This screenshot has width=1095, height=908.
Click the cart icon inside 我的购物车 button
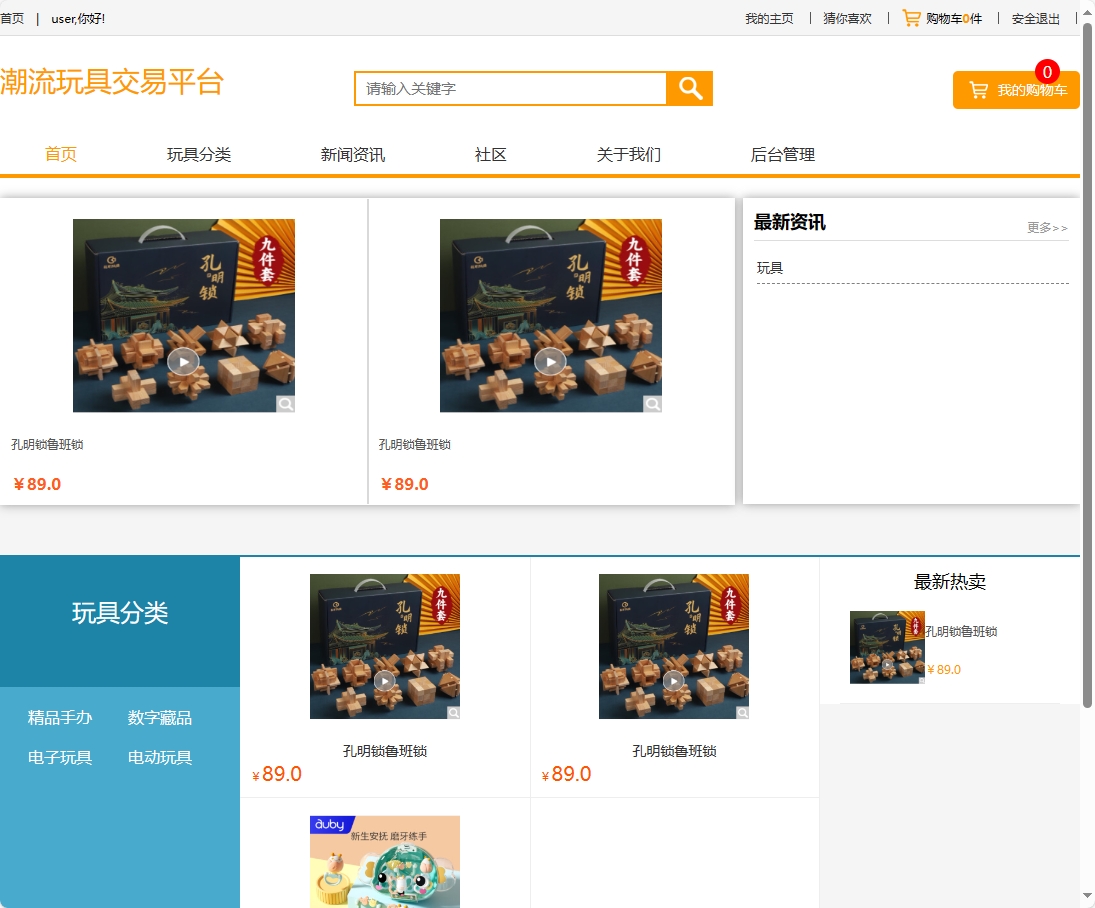(x=978, y=89)
